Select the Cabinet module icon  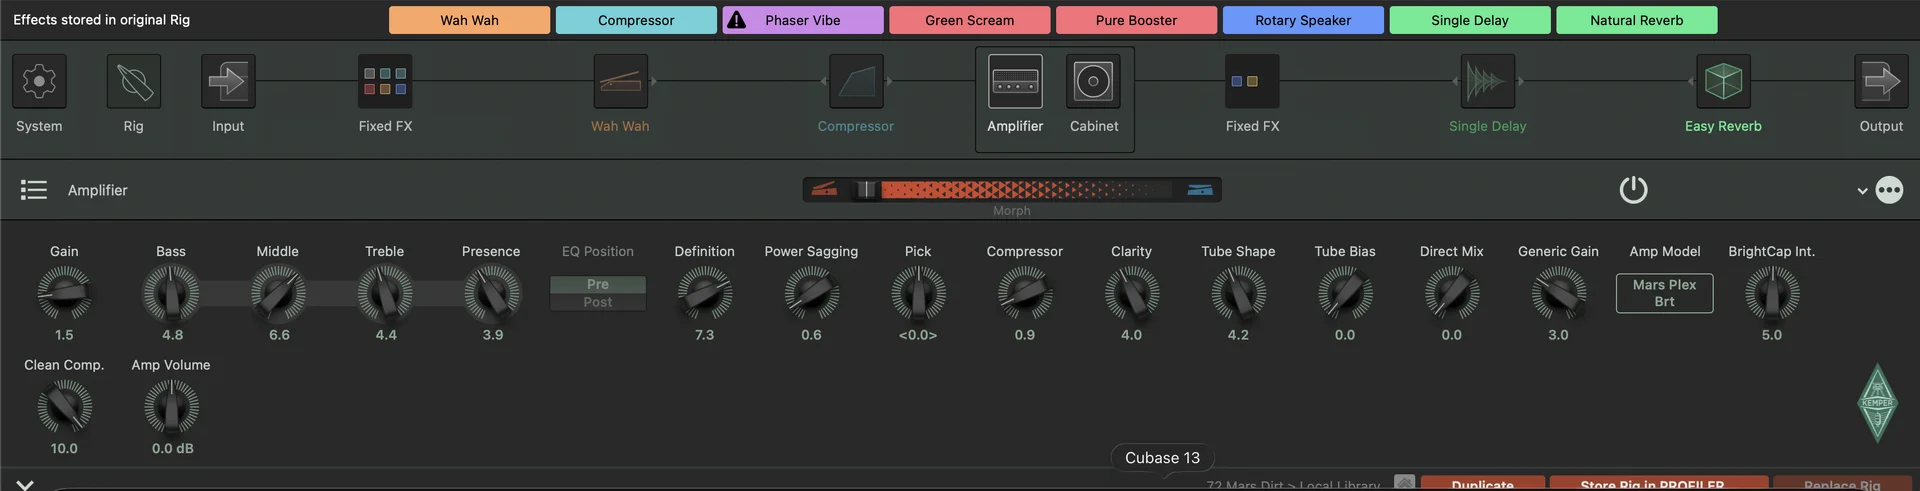1093,81
